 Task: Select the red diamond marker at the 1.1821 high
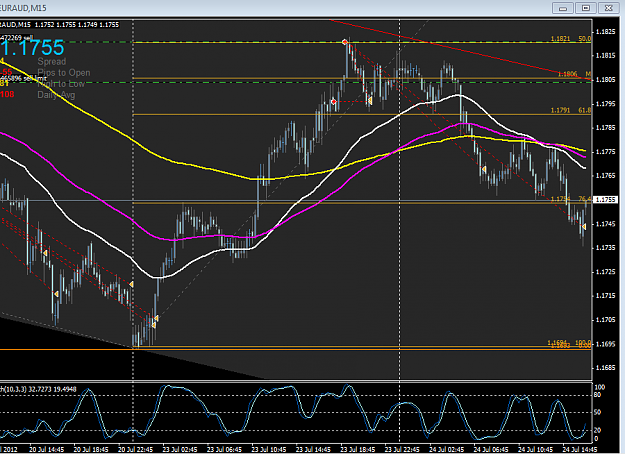point(345,42)
